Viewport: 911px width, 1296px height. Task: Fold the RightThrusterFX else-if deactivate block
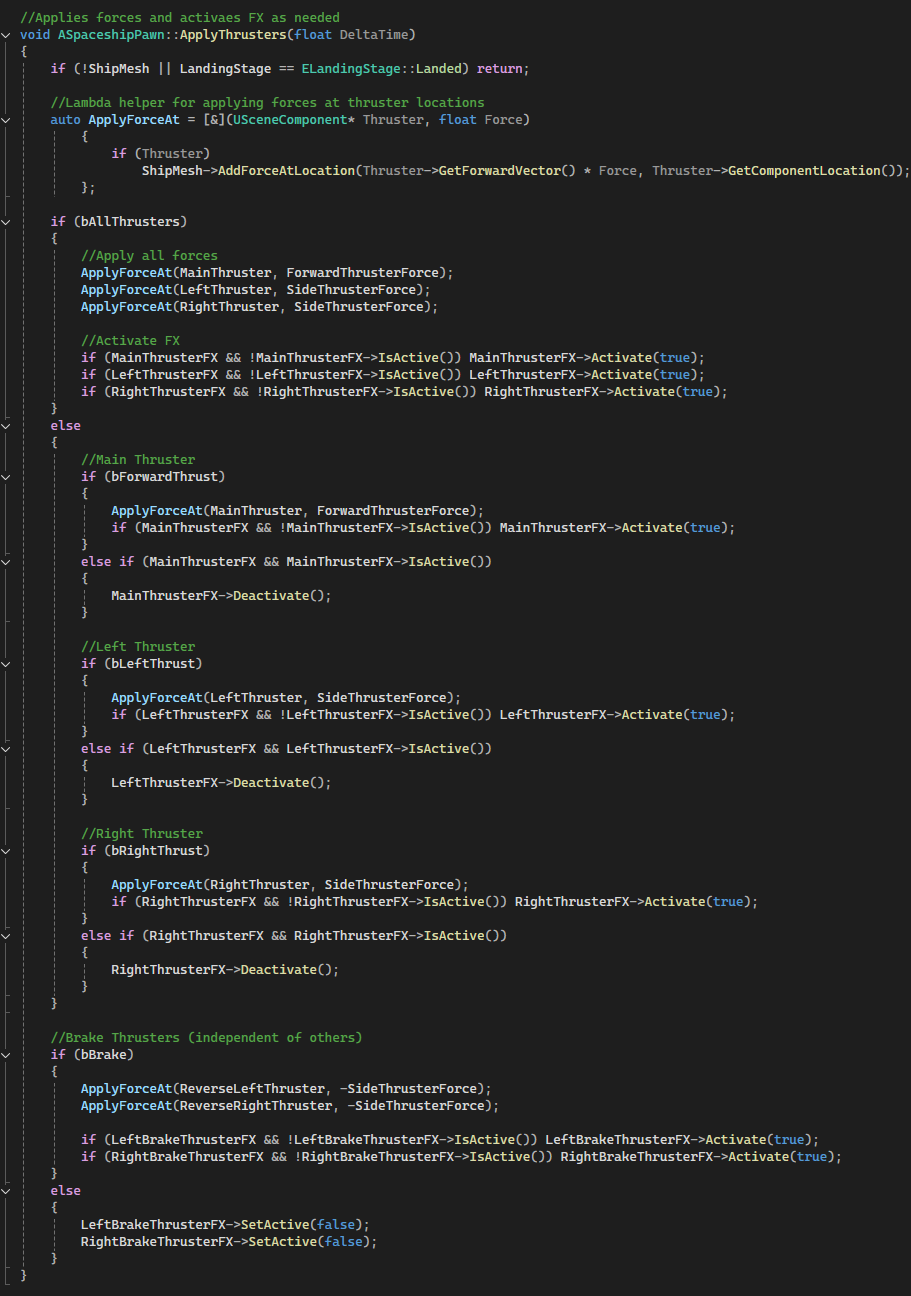point(8,935)
